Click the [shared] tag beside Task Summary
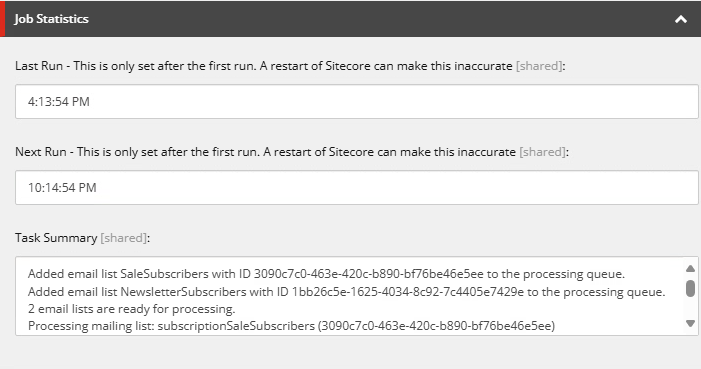 coord(123,238)
